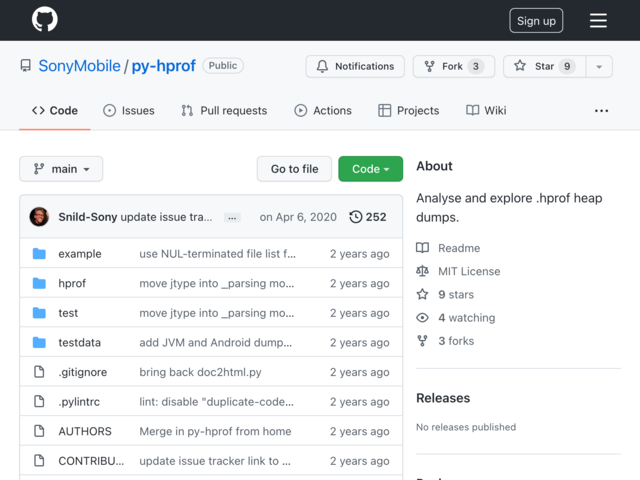Open 'use NUL-terminated file list' commit
Viewport: 640px width, 480px height.
218,254
